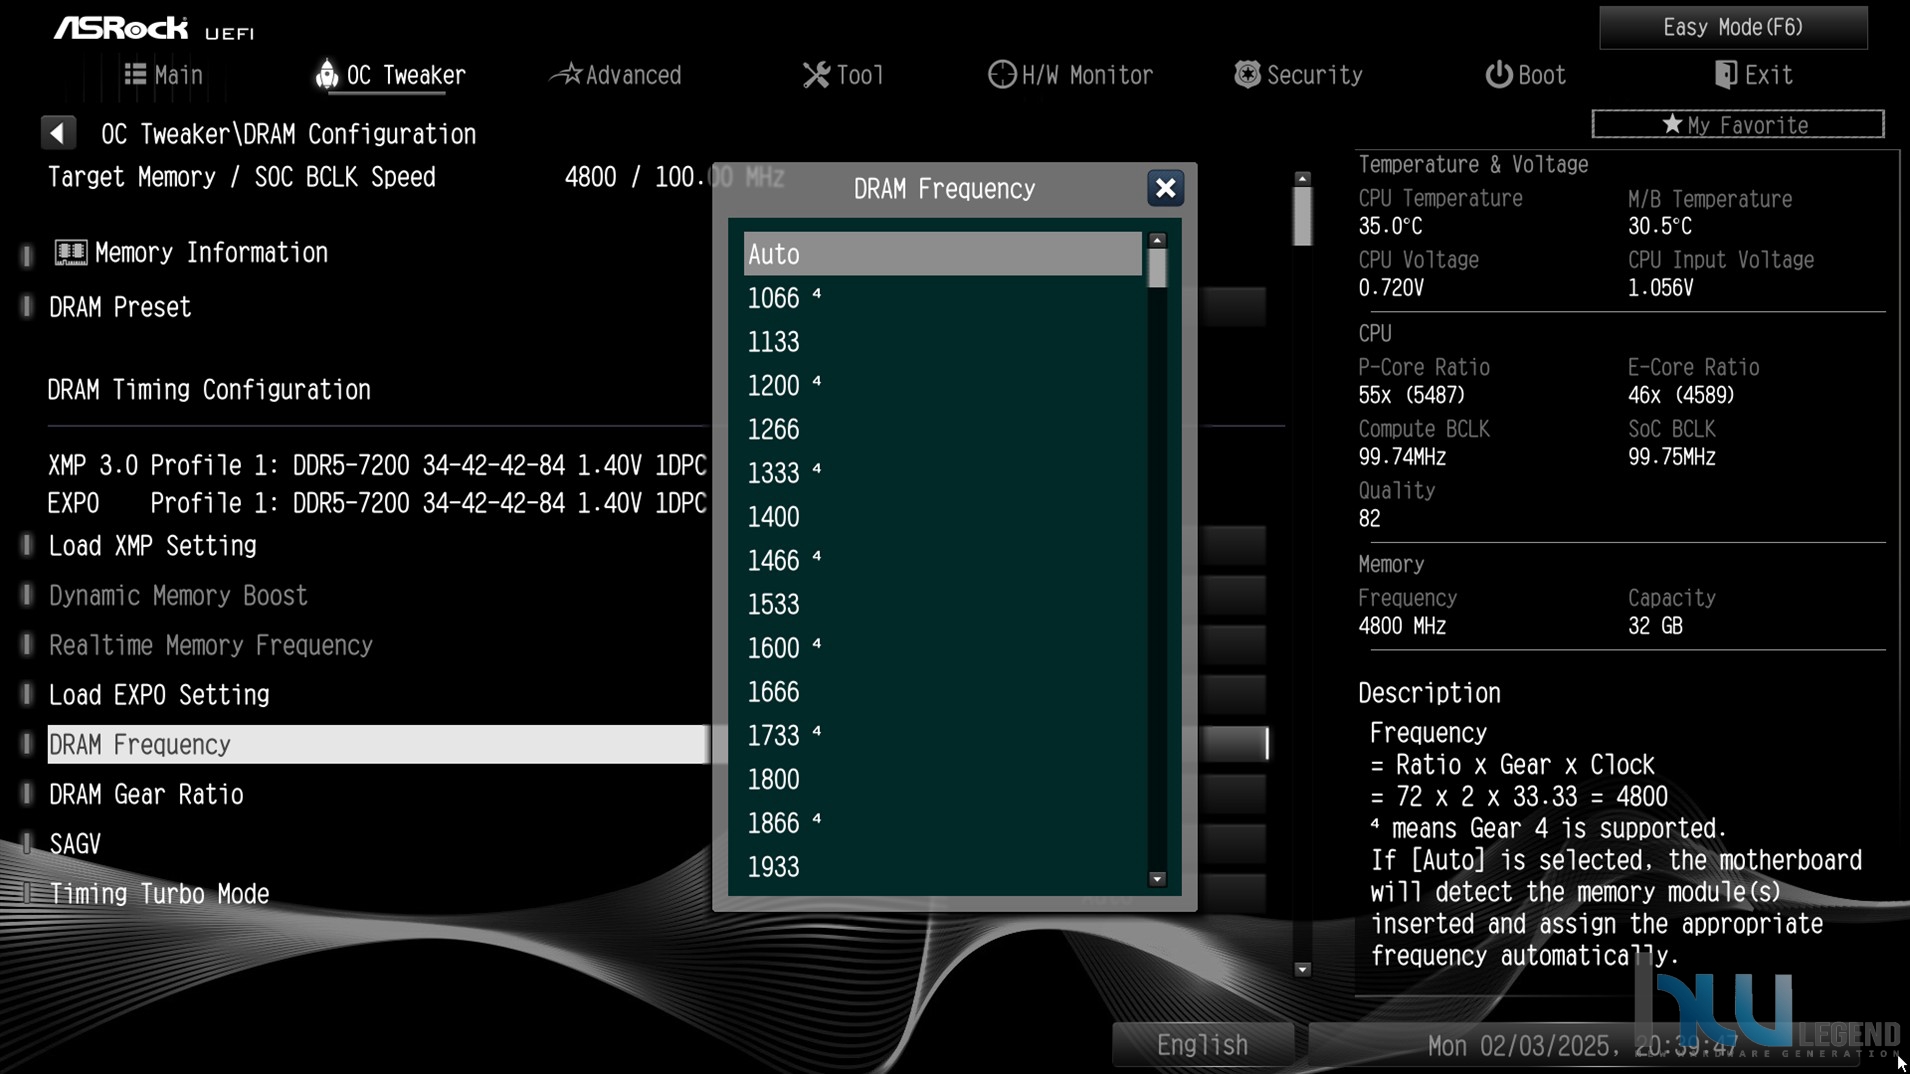Screen dimensions: 1910x1074
Task: Click the main settings scrollbar thumb
Action: [1302, 216]
